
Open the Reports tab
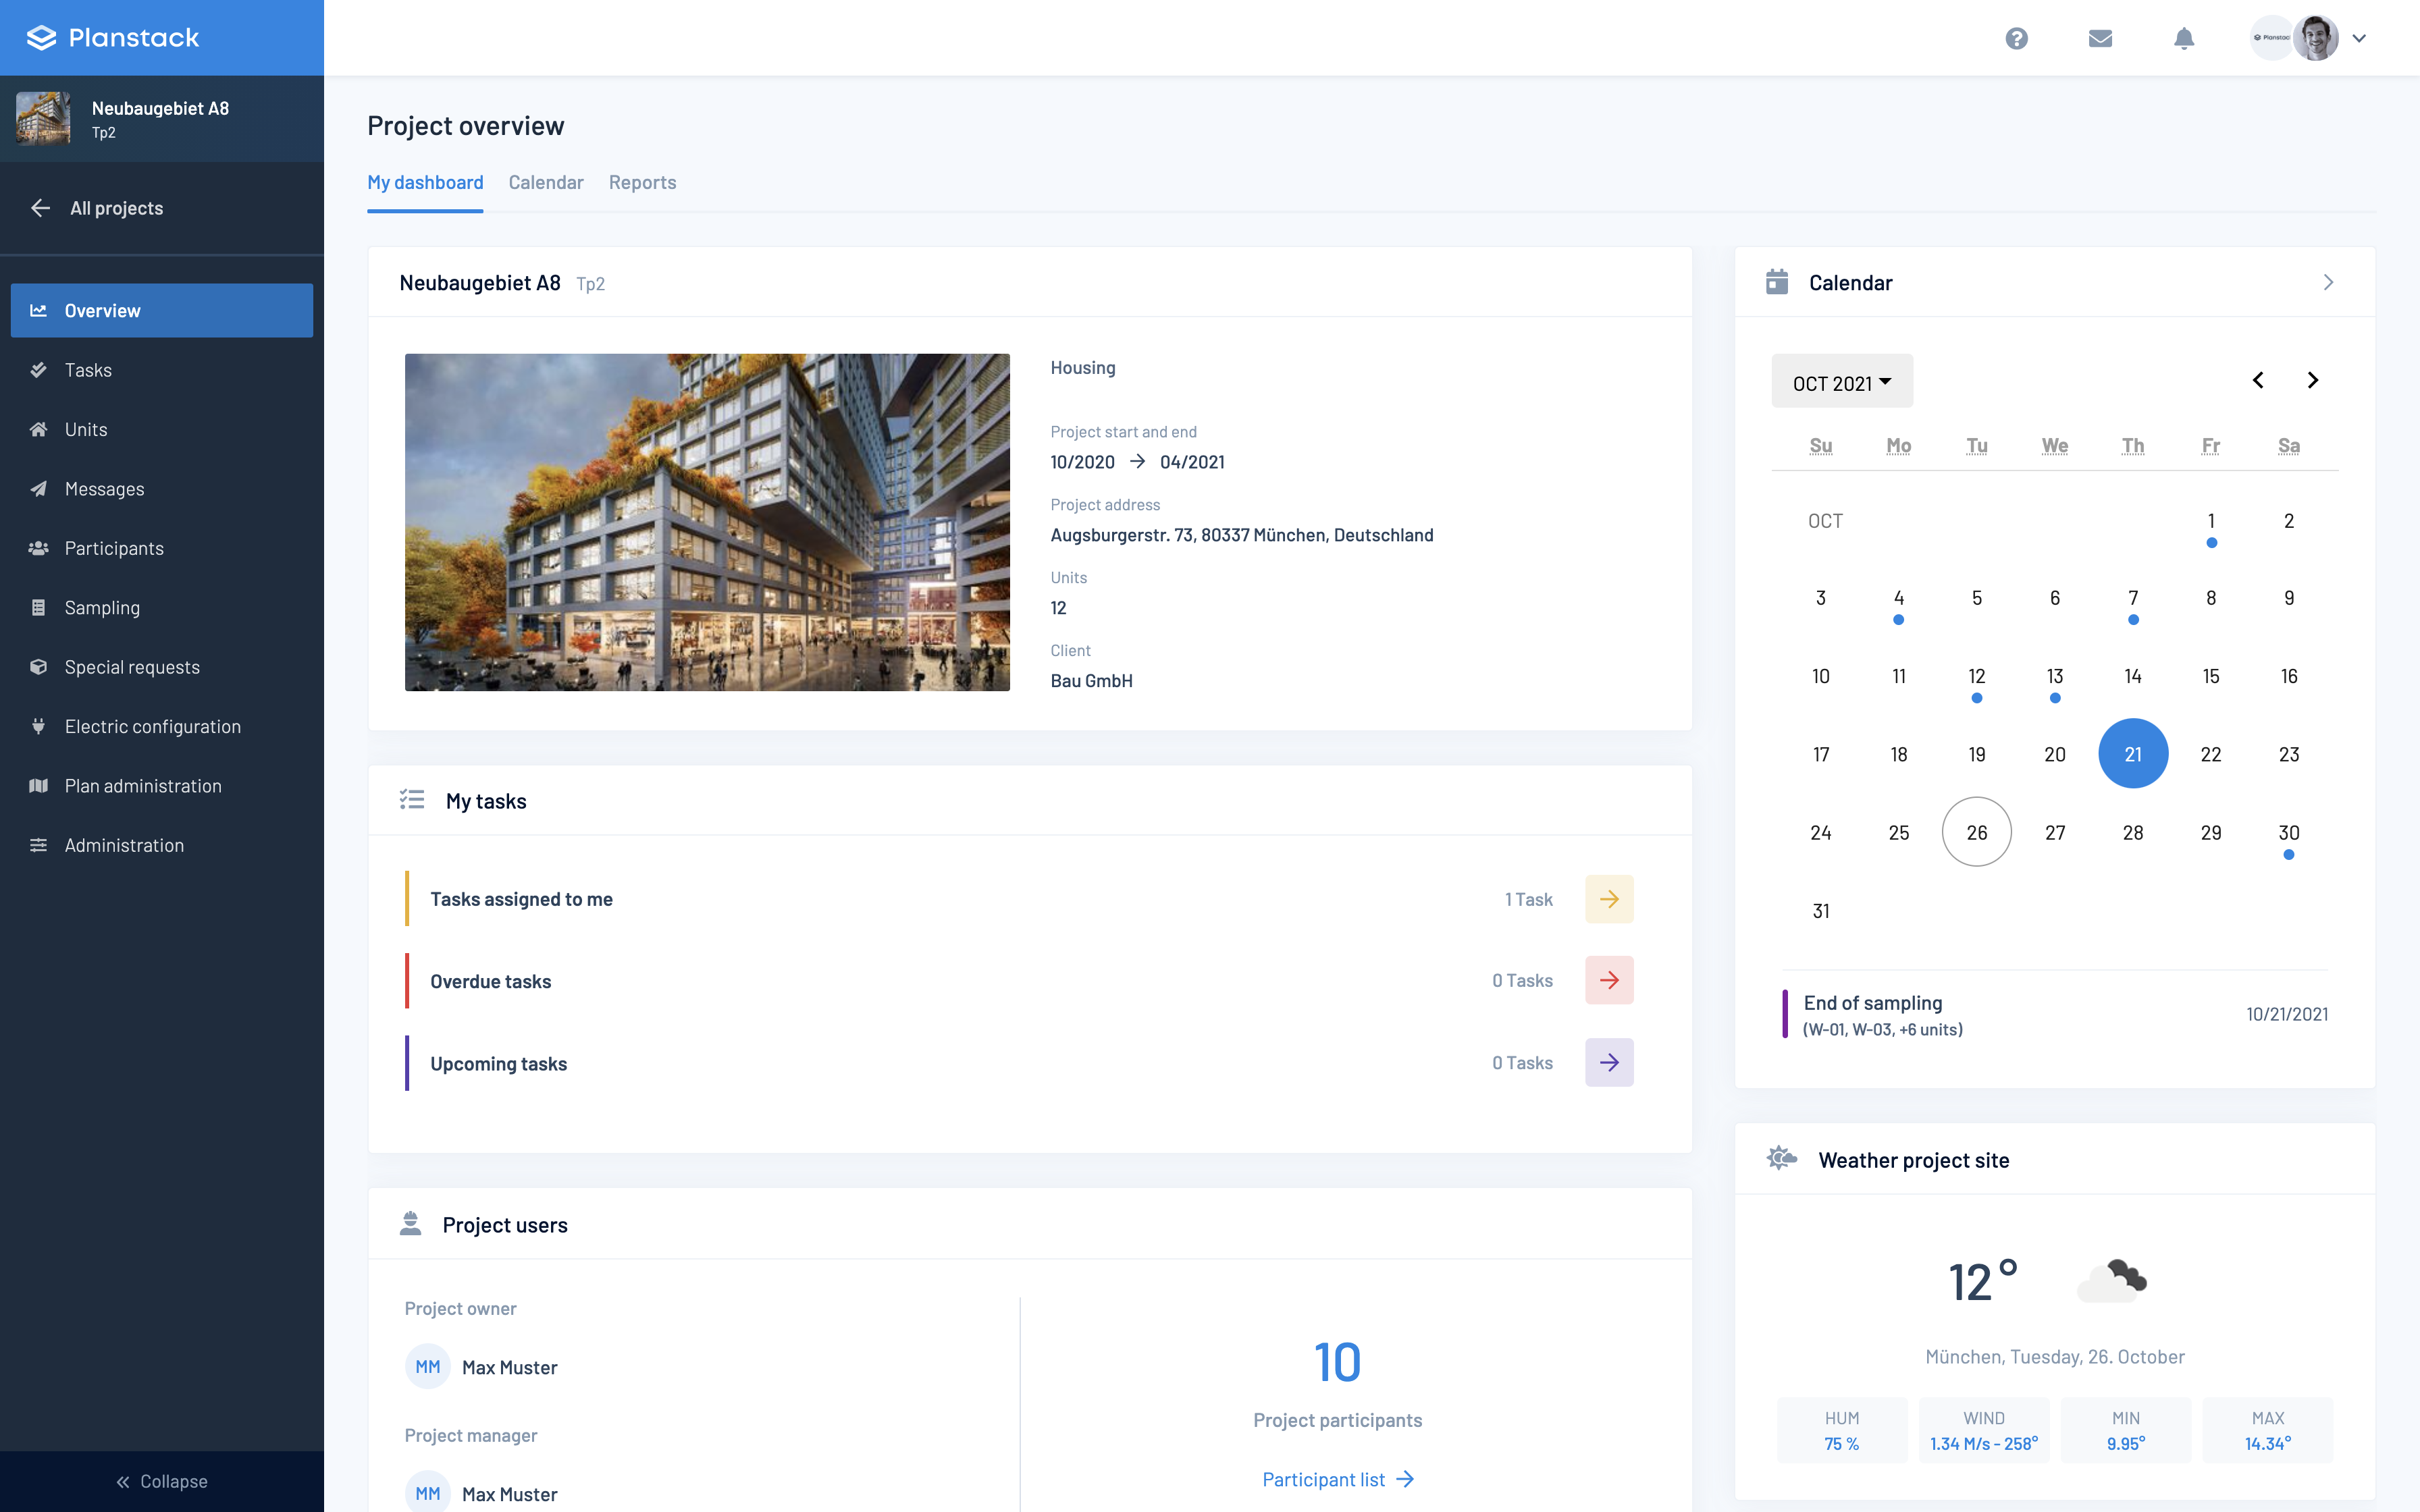tap(642, 182)
